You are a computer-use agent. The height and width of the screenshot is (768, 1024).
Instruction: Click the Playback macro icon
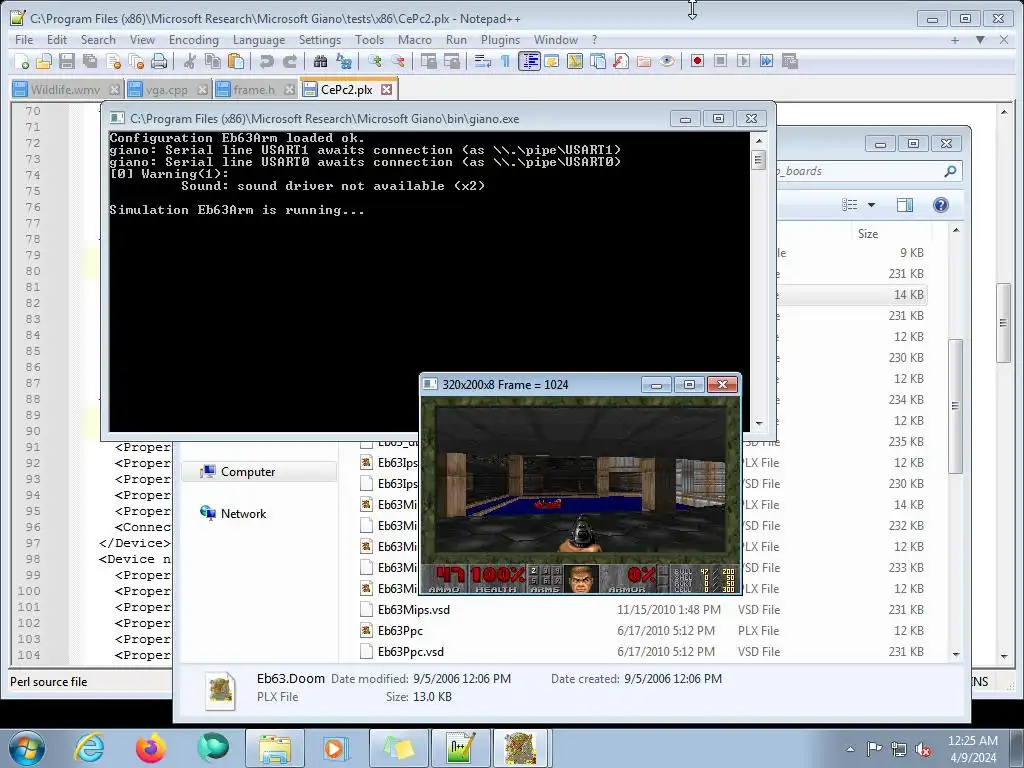point(743,61)
